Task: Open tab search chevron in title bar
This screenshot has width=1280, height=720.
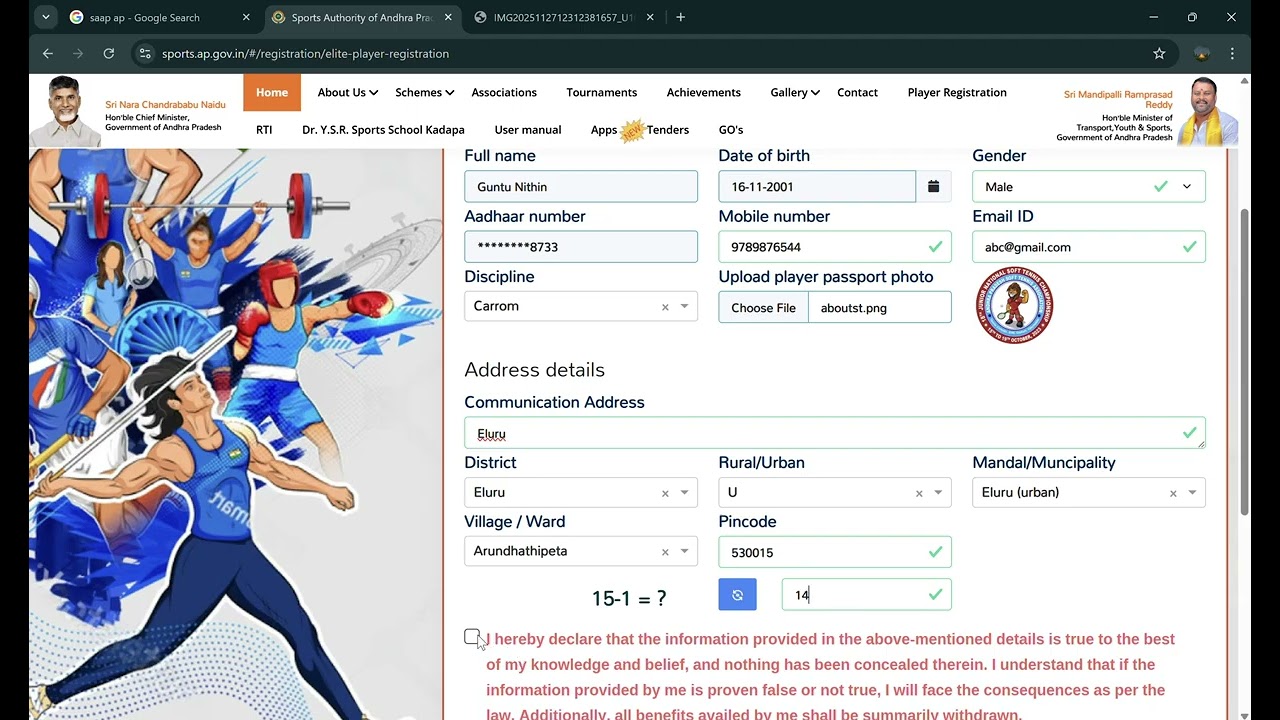Action: [45, 17]
